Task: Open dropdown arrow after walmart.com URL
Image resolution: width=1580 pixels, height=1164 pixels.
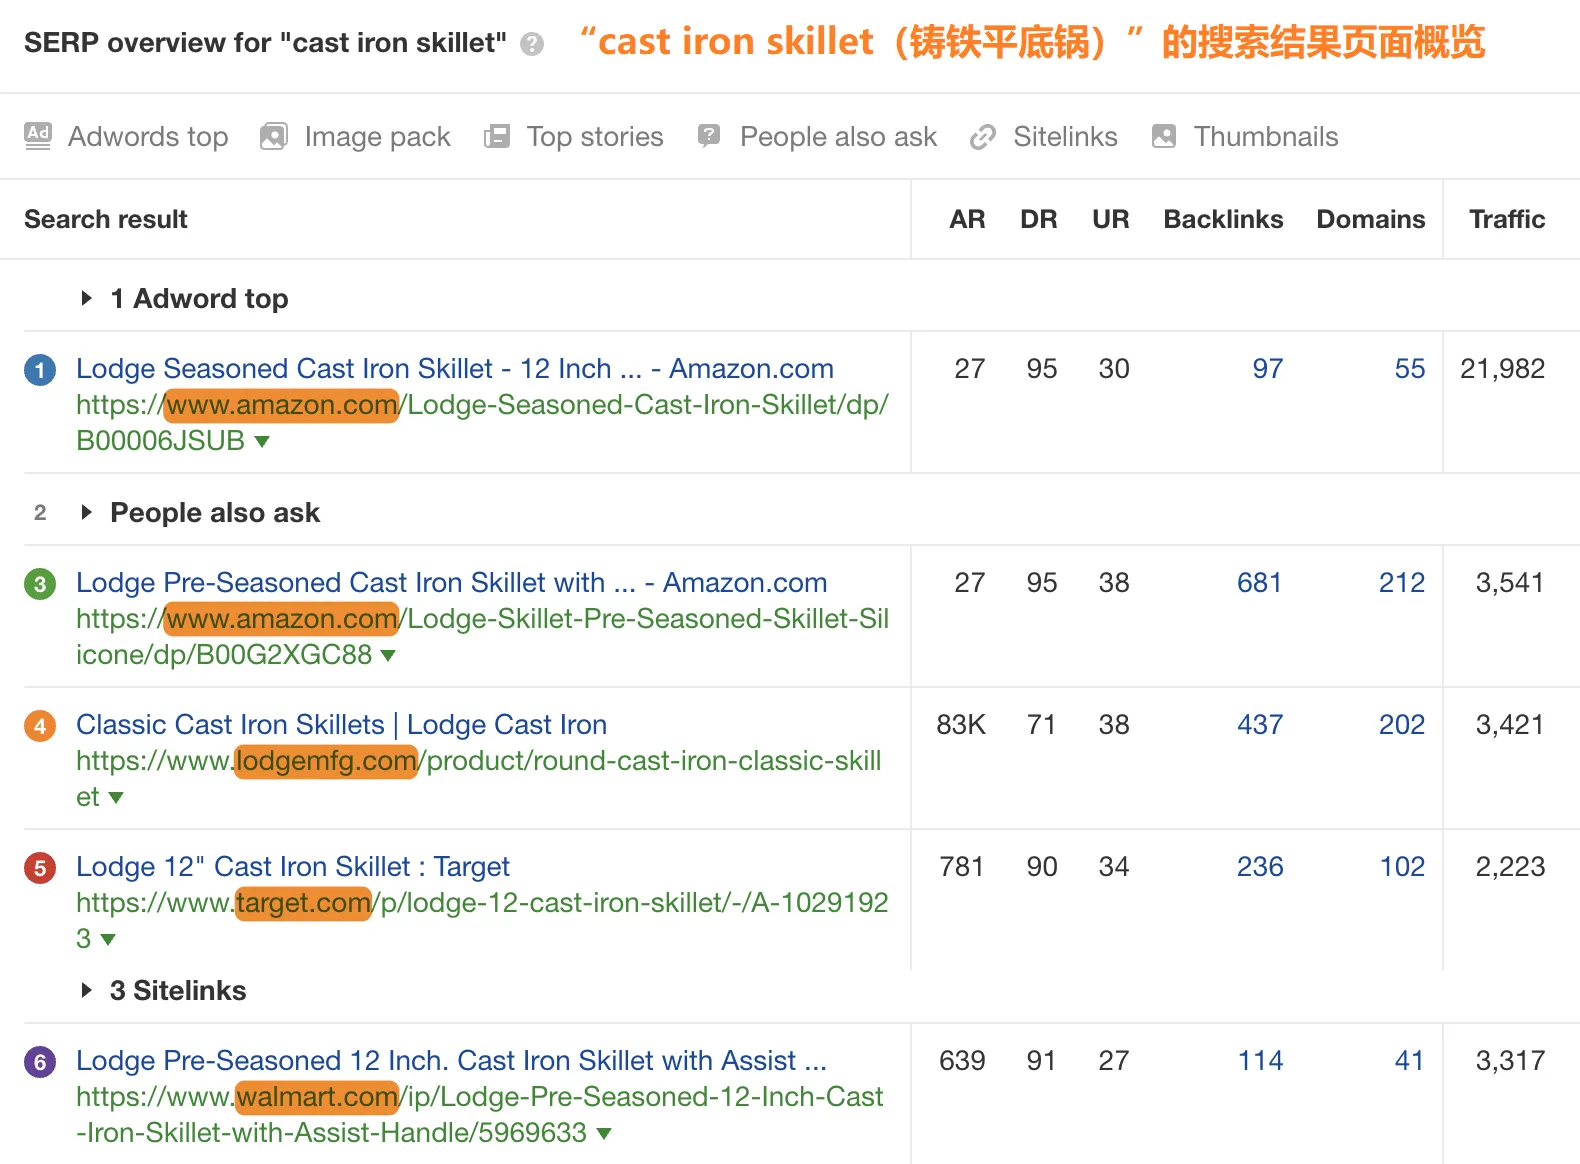Action: [x=603, y=1133]
